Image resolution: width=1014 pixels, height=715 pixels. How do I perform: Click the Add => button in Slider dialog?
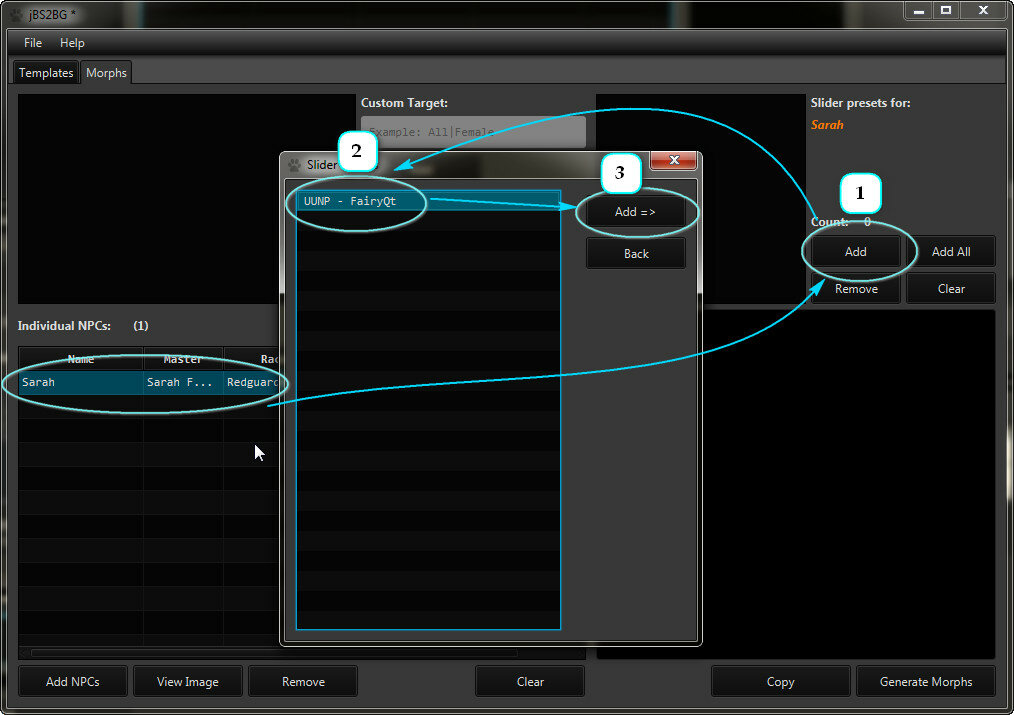coord(635,212)
